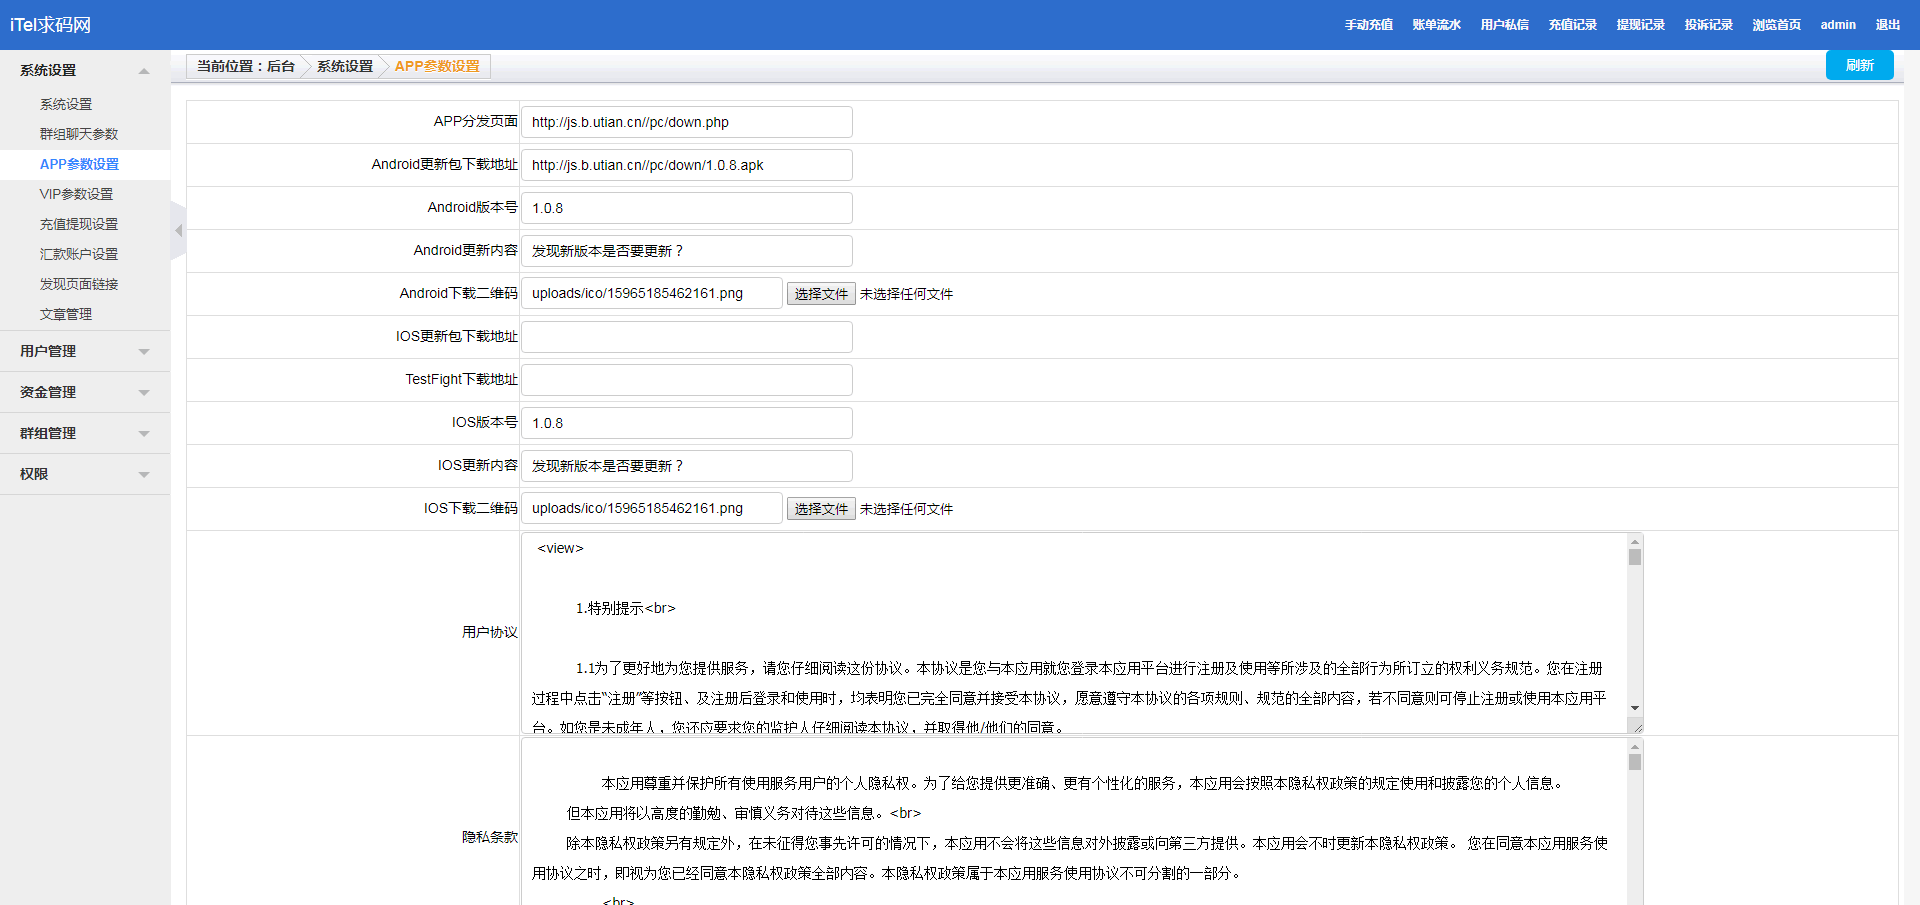This screenshot has width=1920, height=905.
Task: Collapse the 系统设置 sidebar section arrow
Action: coord(144,71)
